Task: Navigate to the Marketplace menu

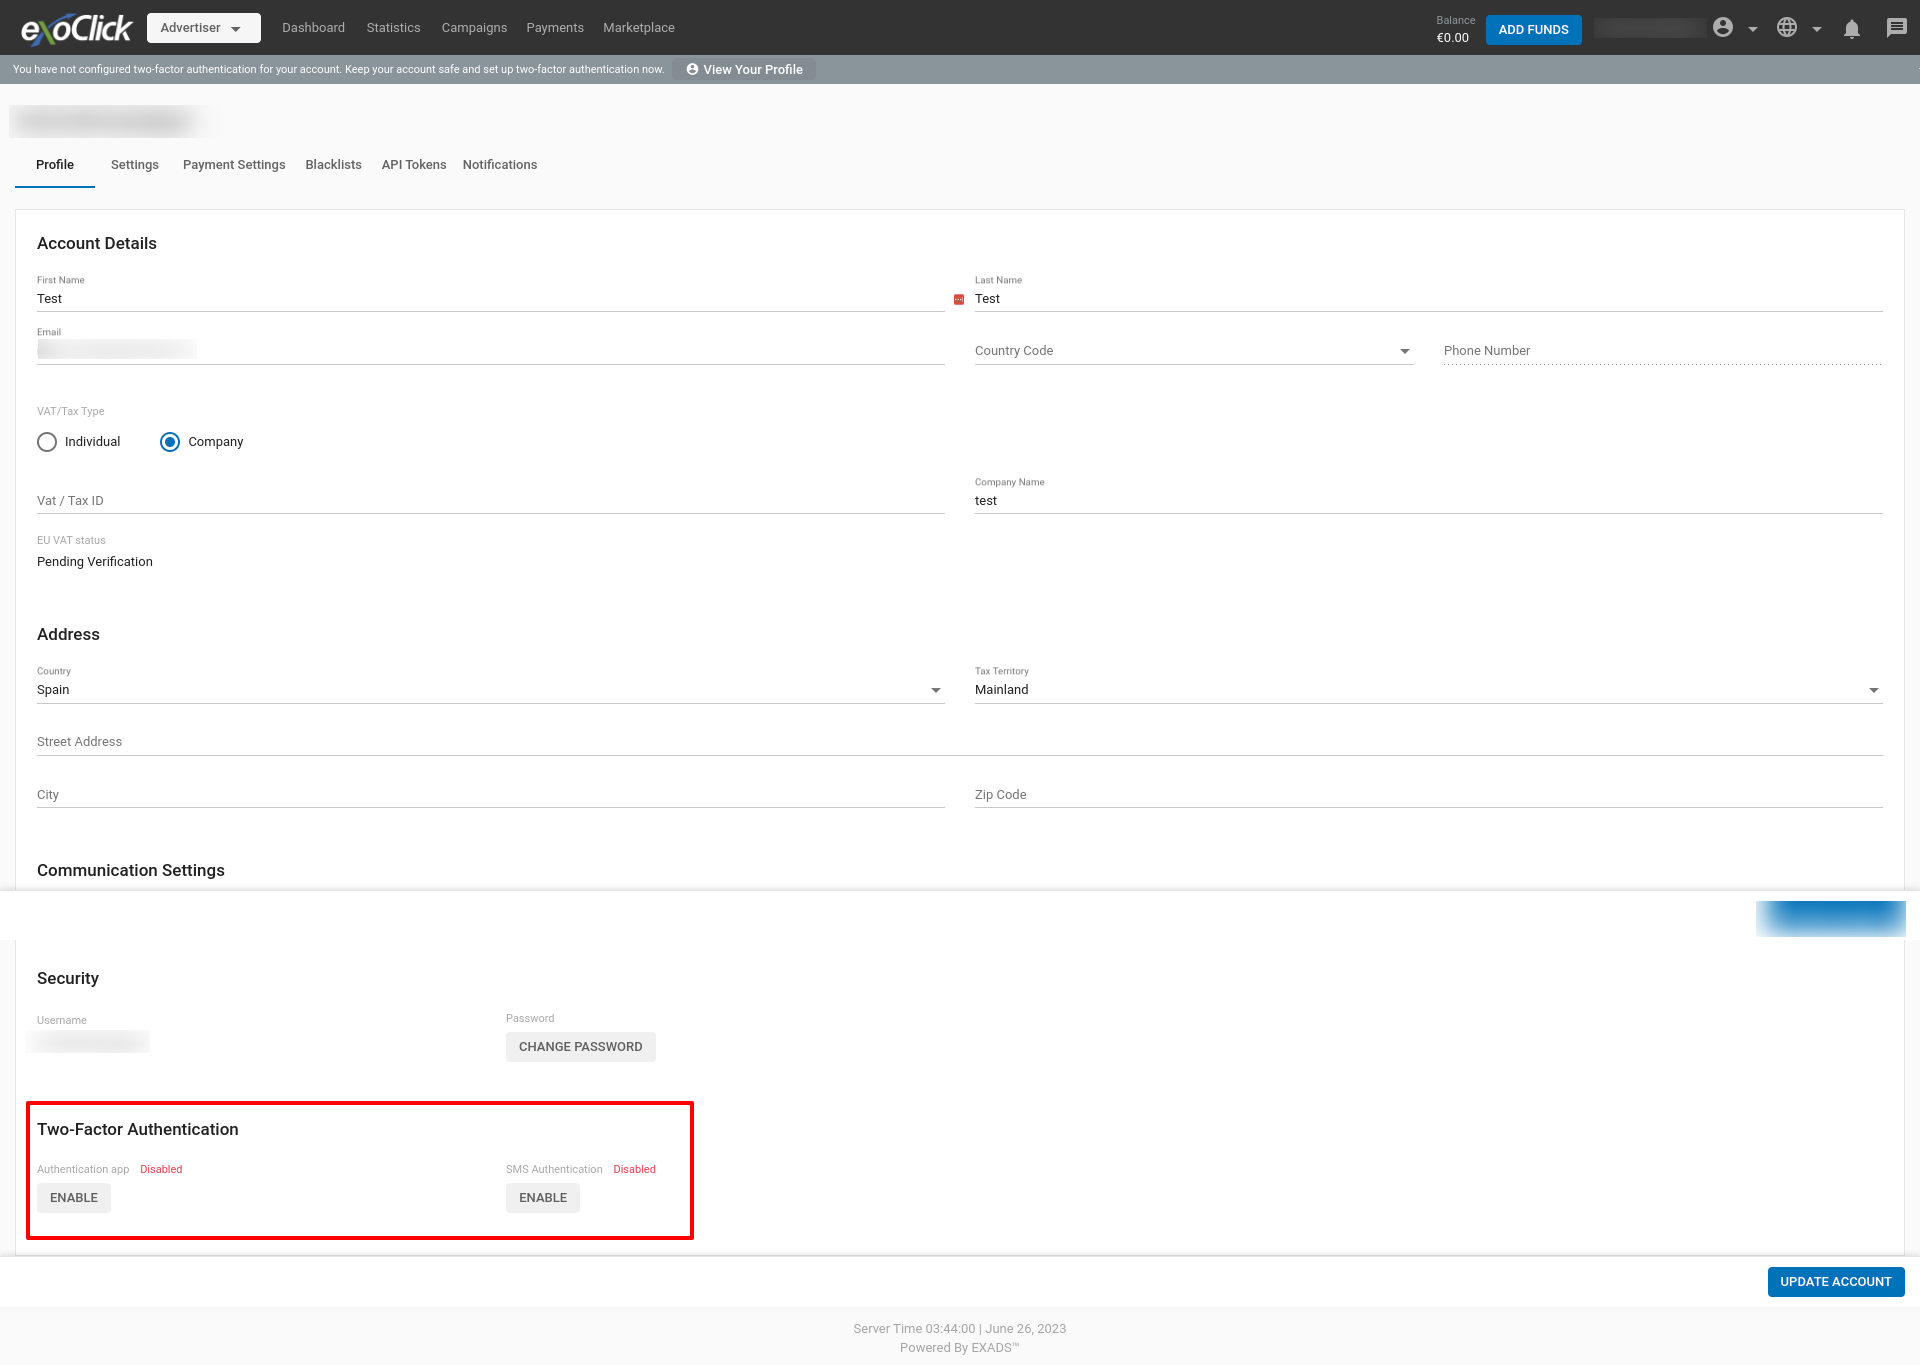Action: pos(638,27)
